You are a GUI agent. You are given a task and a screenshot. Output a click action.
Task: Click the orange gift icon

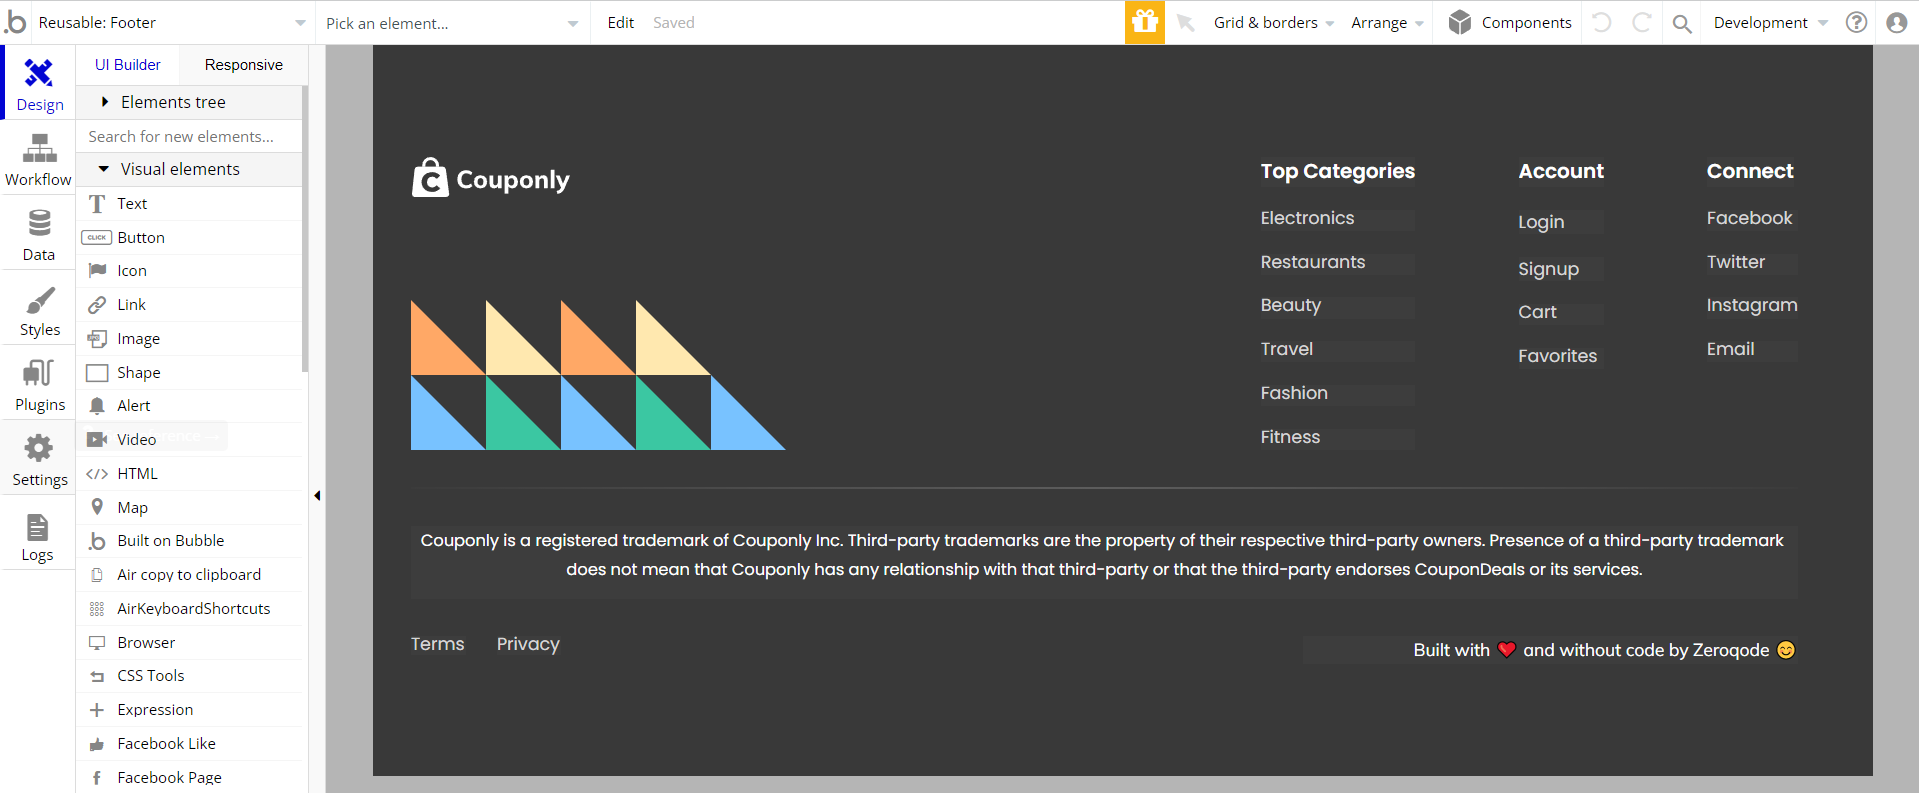pos(1145,22)
